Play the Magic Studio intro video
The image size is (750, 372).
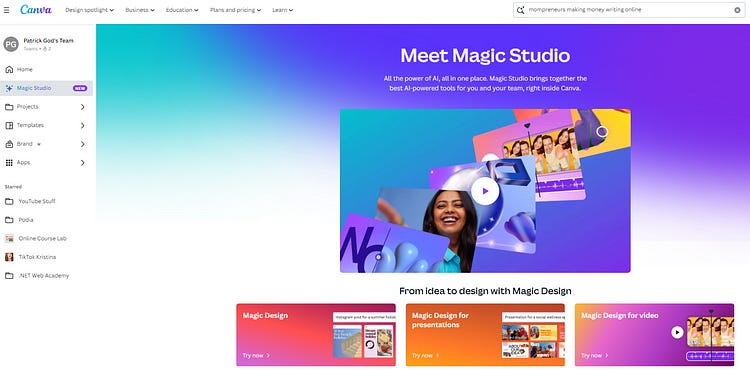point(485,191)
